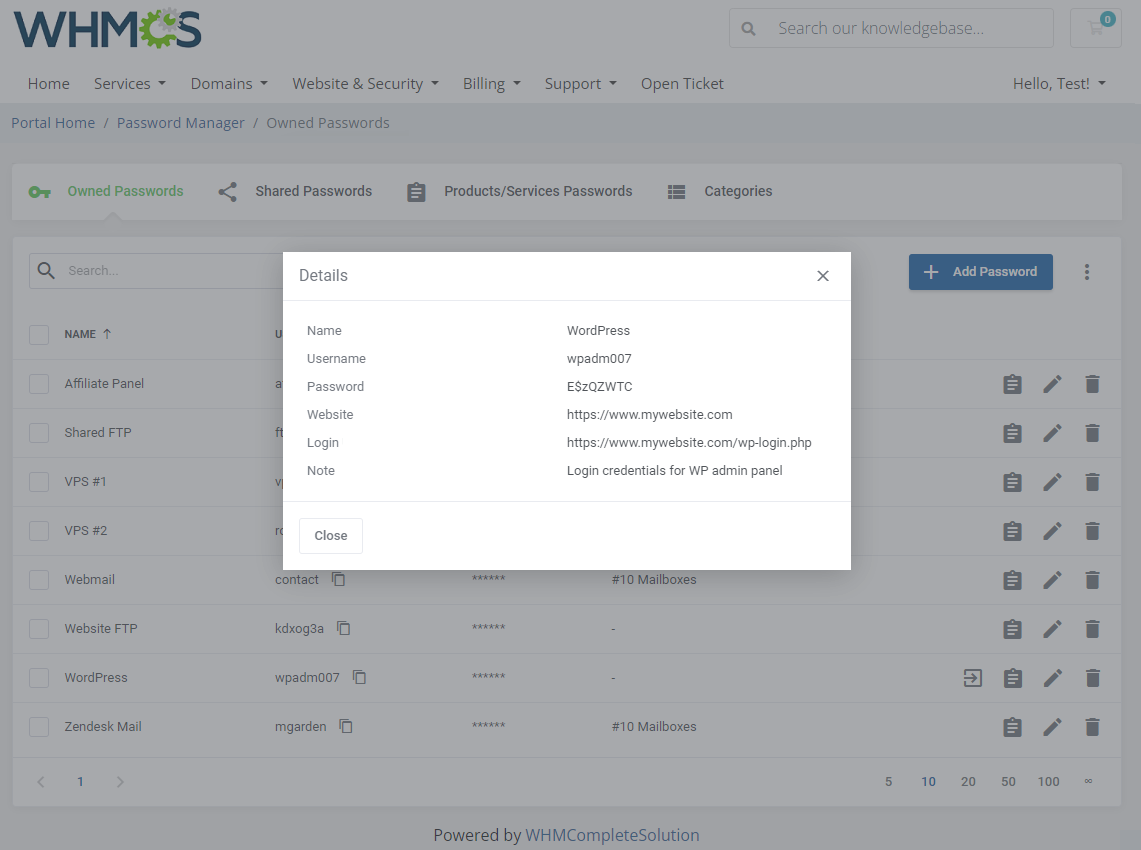This screenshot has width=1141, height=850.
Task: Switch to Categories tab
Action: coord(720,191)
